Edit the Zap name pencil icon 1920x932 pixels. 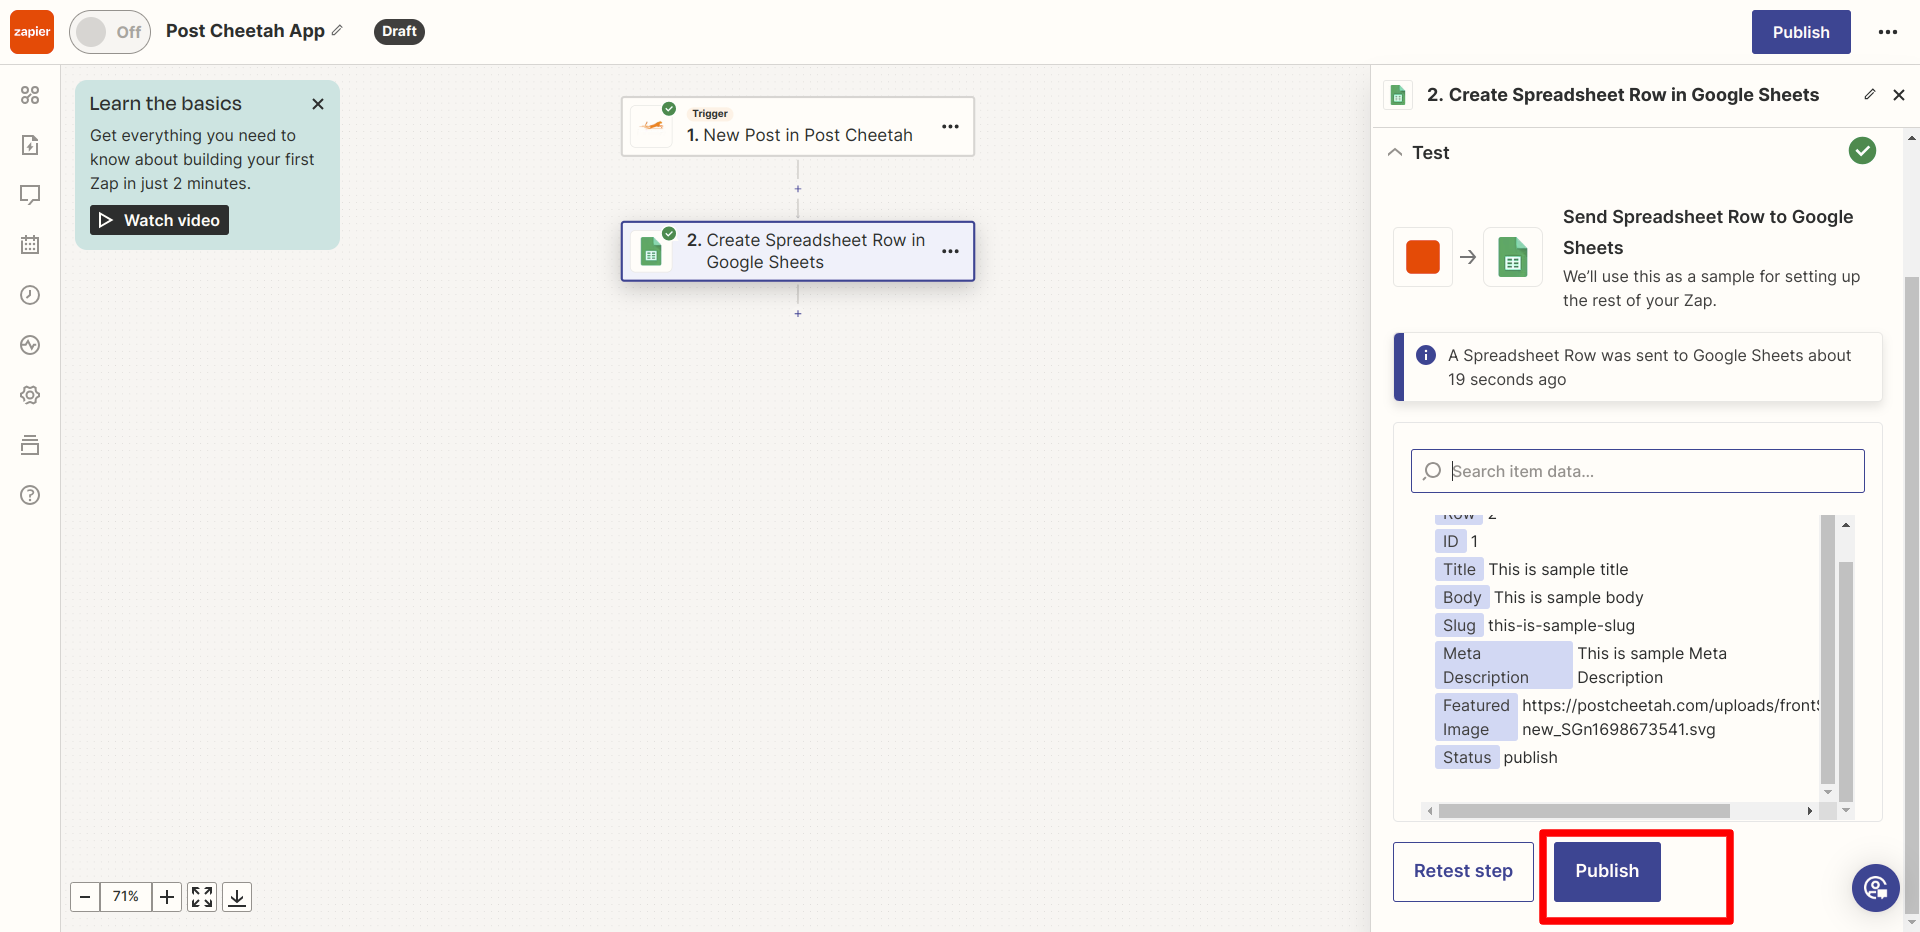click(x=337, y=31)
